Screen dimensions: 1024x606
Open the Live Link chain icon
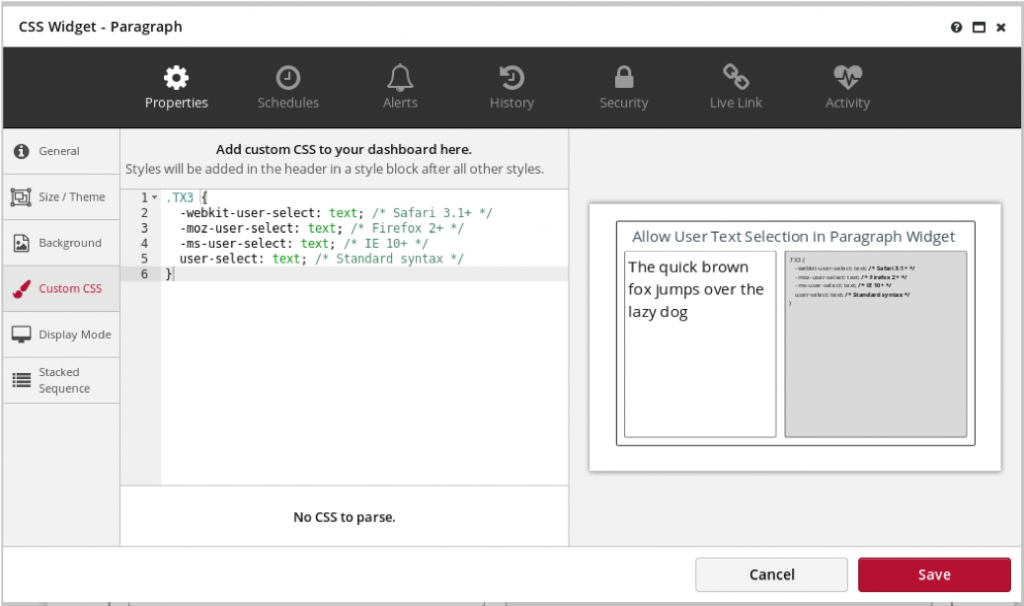(x=735, y=76)
